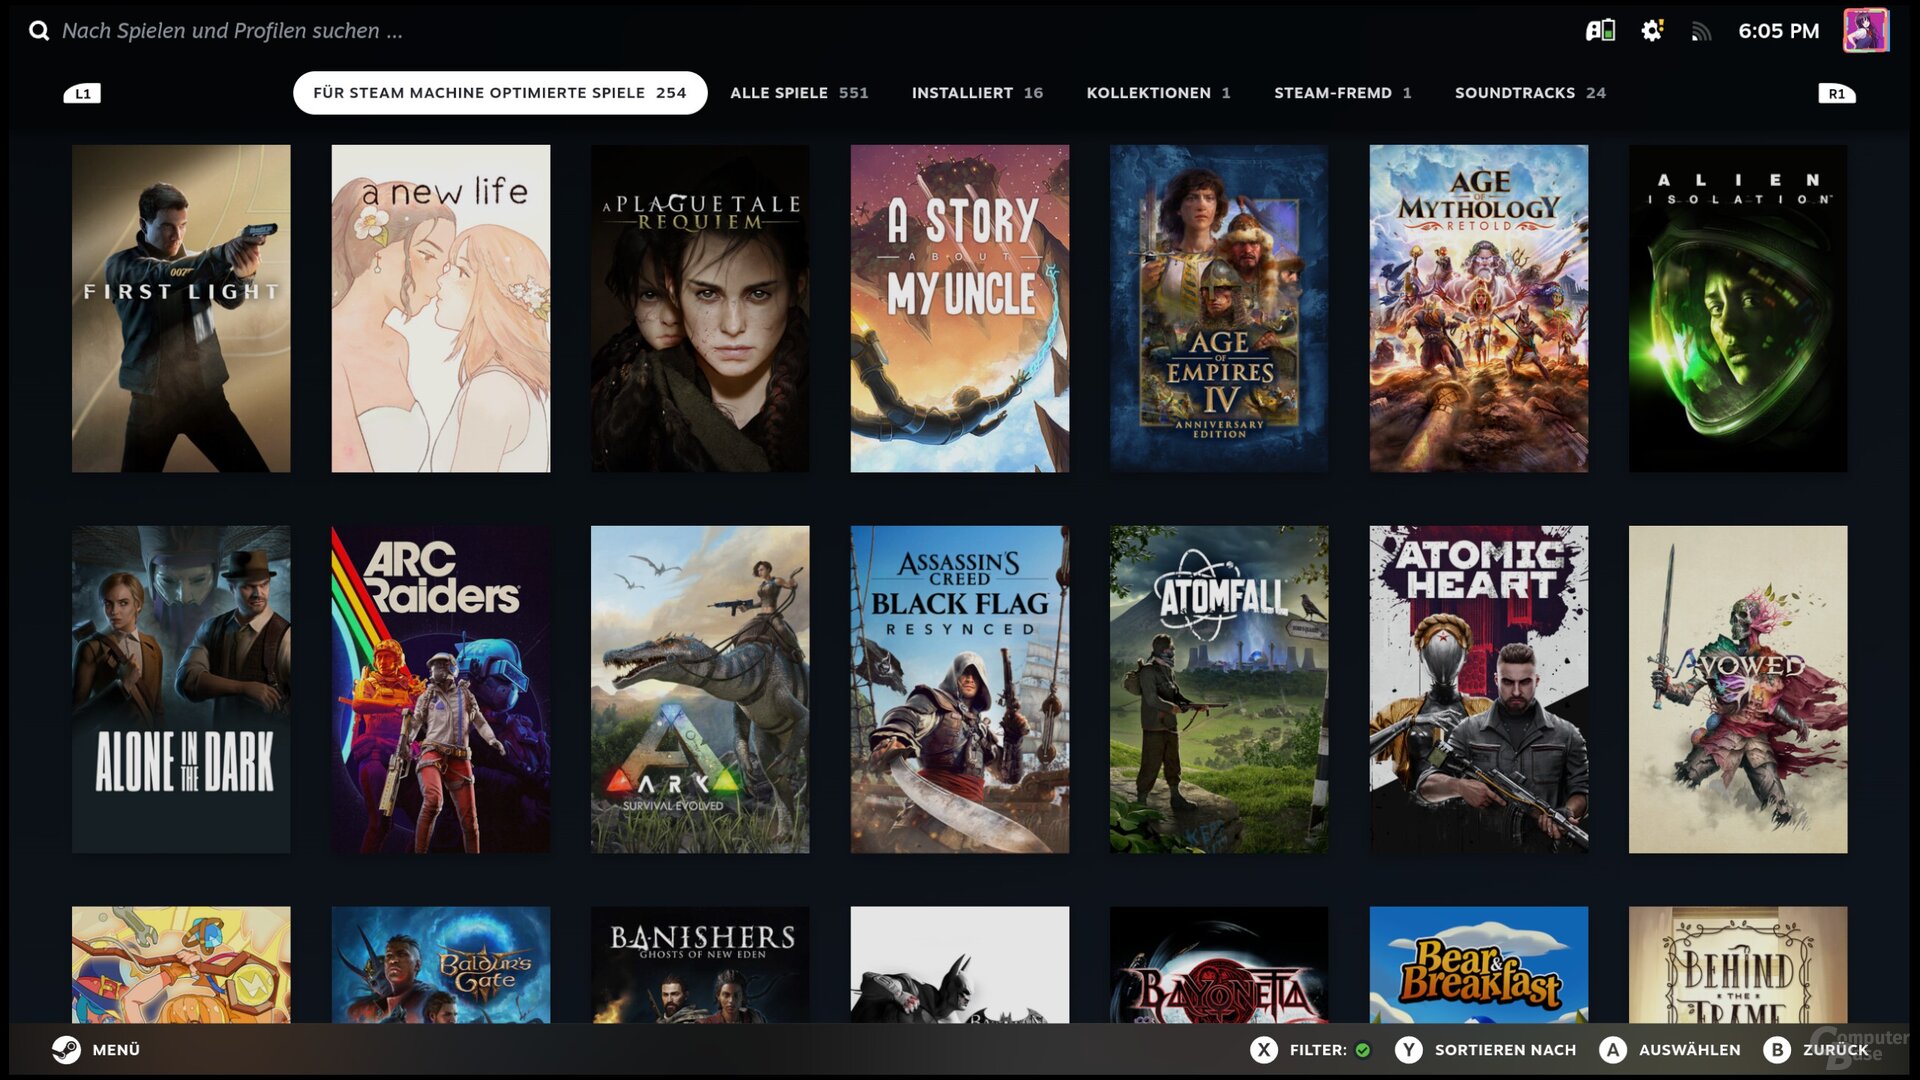Screen dimensions: 1920x1080
Task: Show the Kollektionen tab
Action: [x=1158, y=93]
